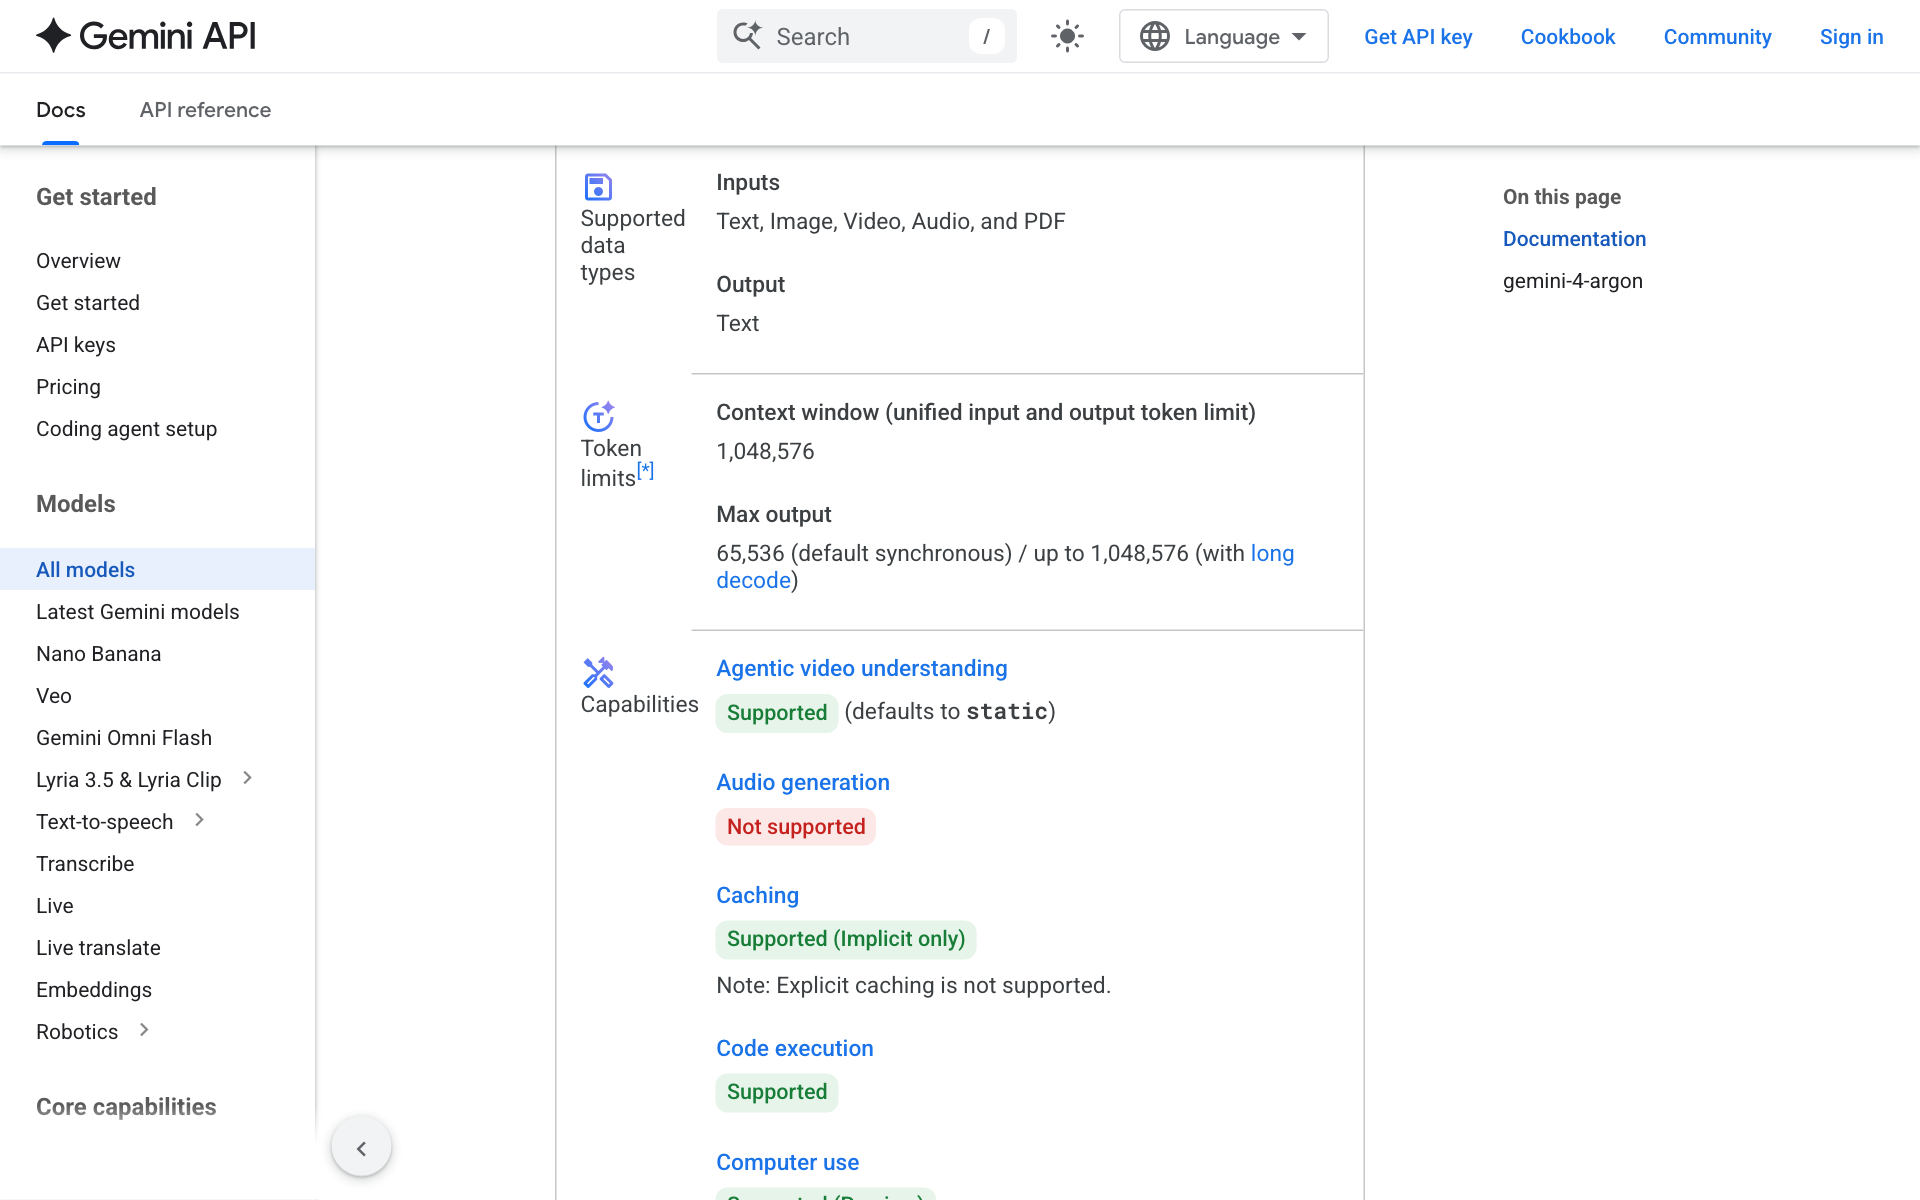
Task: Open the Live translate page
Action: pyautogui.click(x=98, y=948)
